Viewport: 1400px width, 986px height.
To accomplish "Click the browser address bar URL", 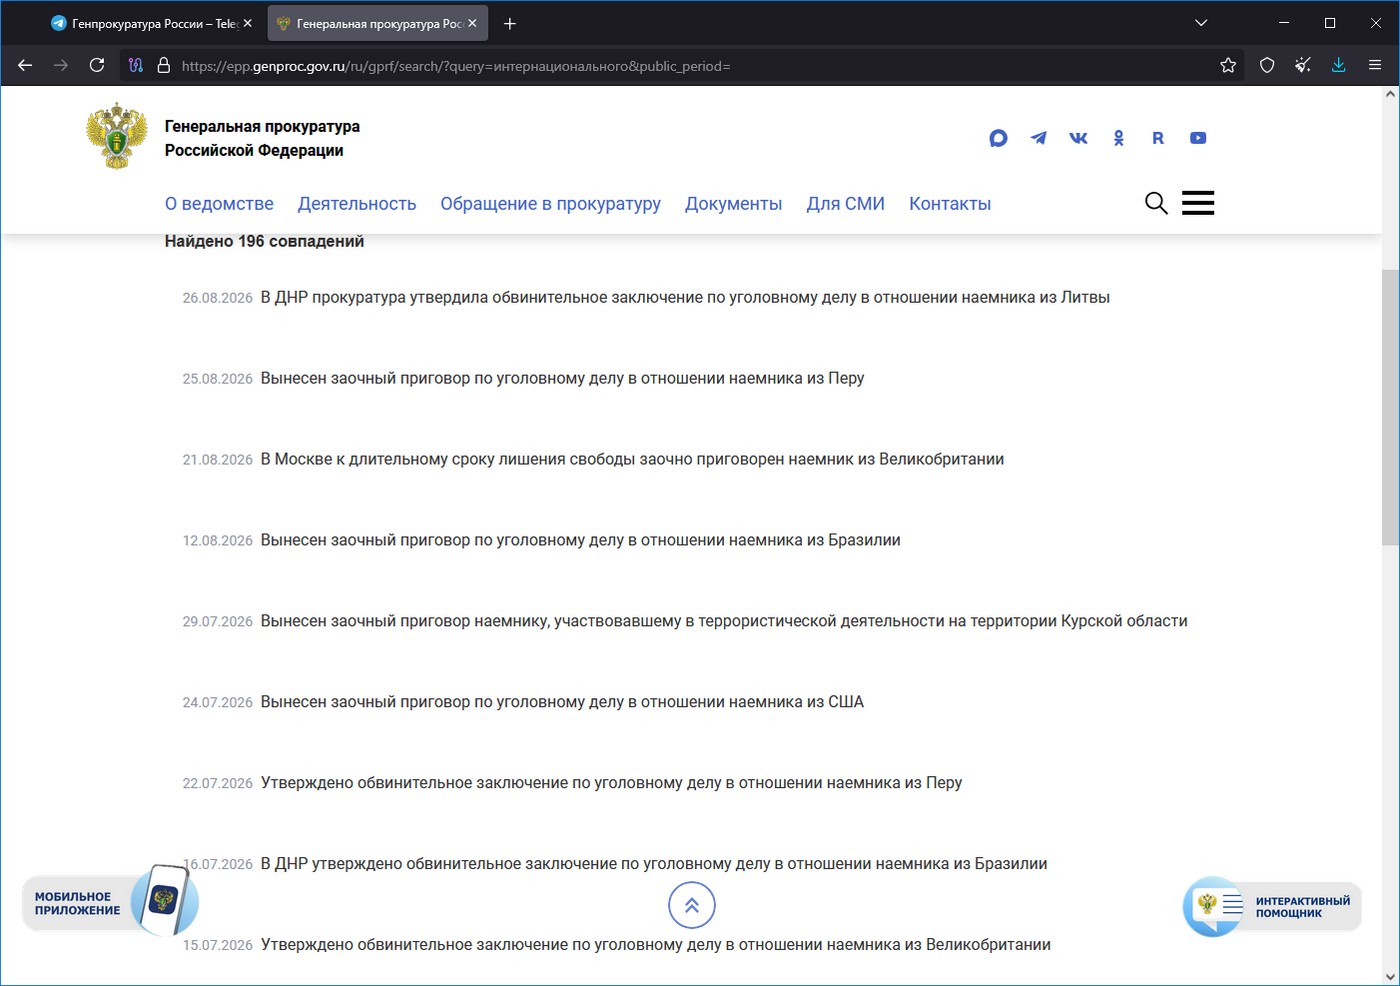I will coord(456,66).
